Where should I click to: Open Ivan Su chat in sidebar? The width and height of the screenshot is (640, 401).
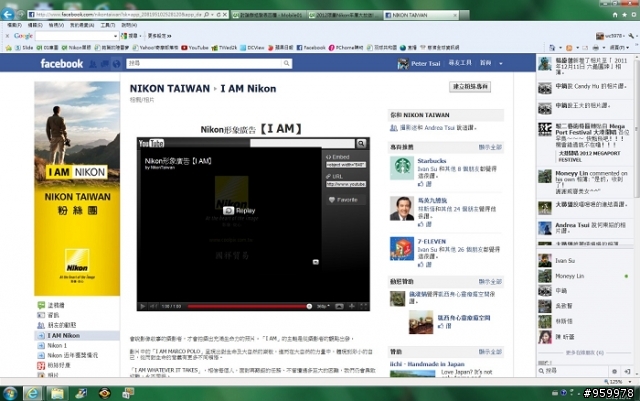pyautogui.click(x=584, y=261)
